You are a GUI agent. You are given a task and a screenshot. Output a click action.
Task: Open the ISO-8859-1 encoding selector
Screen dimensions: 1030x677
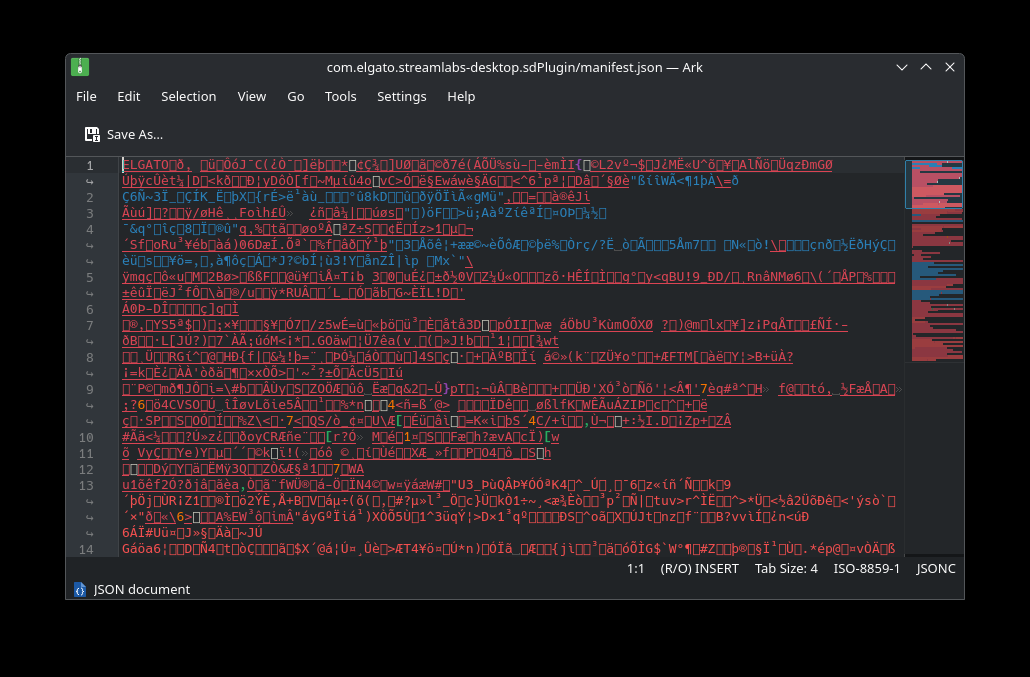[x=866, y=569]
